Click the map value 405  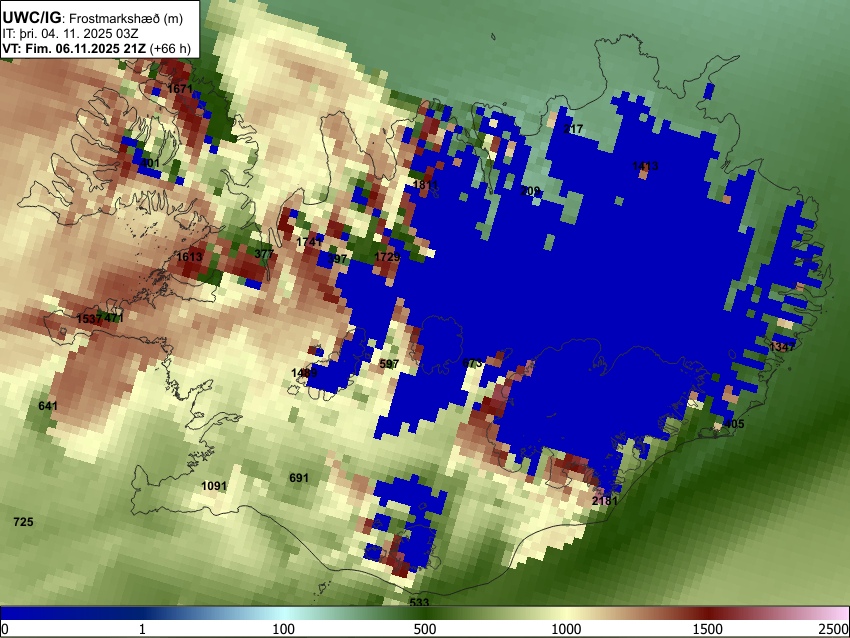point(735,424)
